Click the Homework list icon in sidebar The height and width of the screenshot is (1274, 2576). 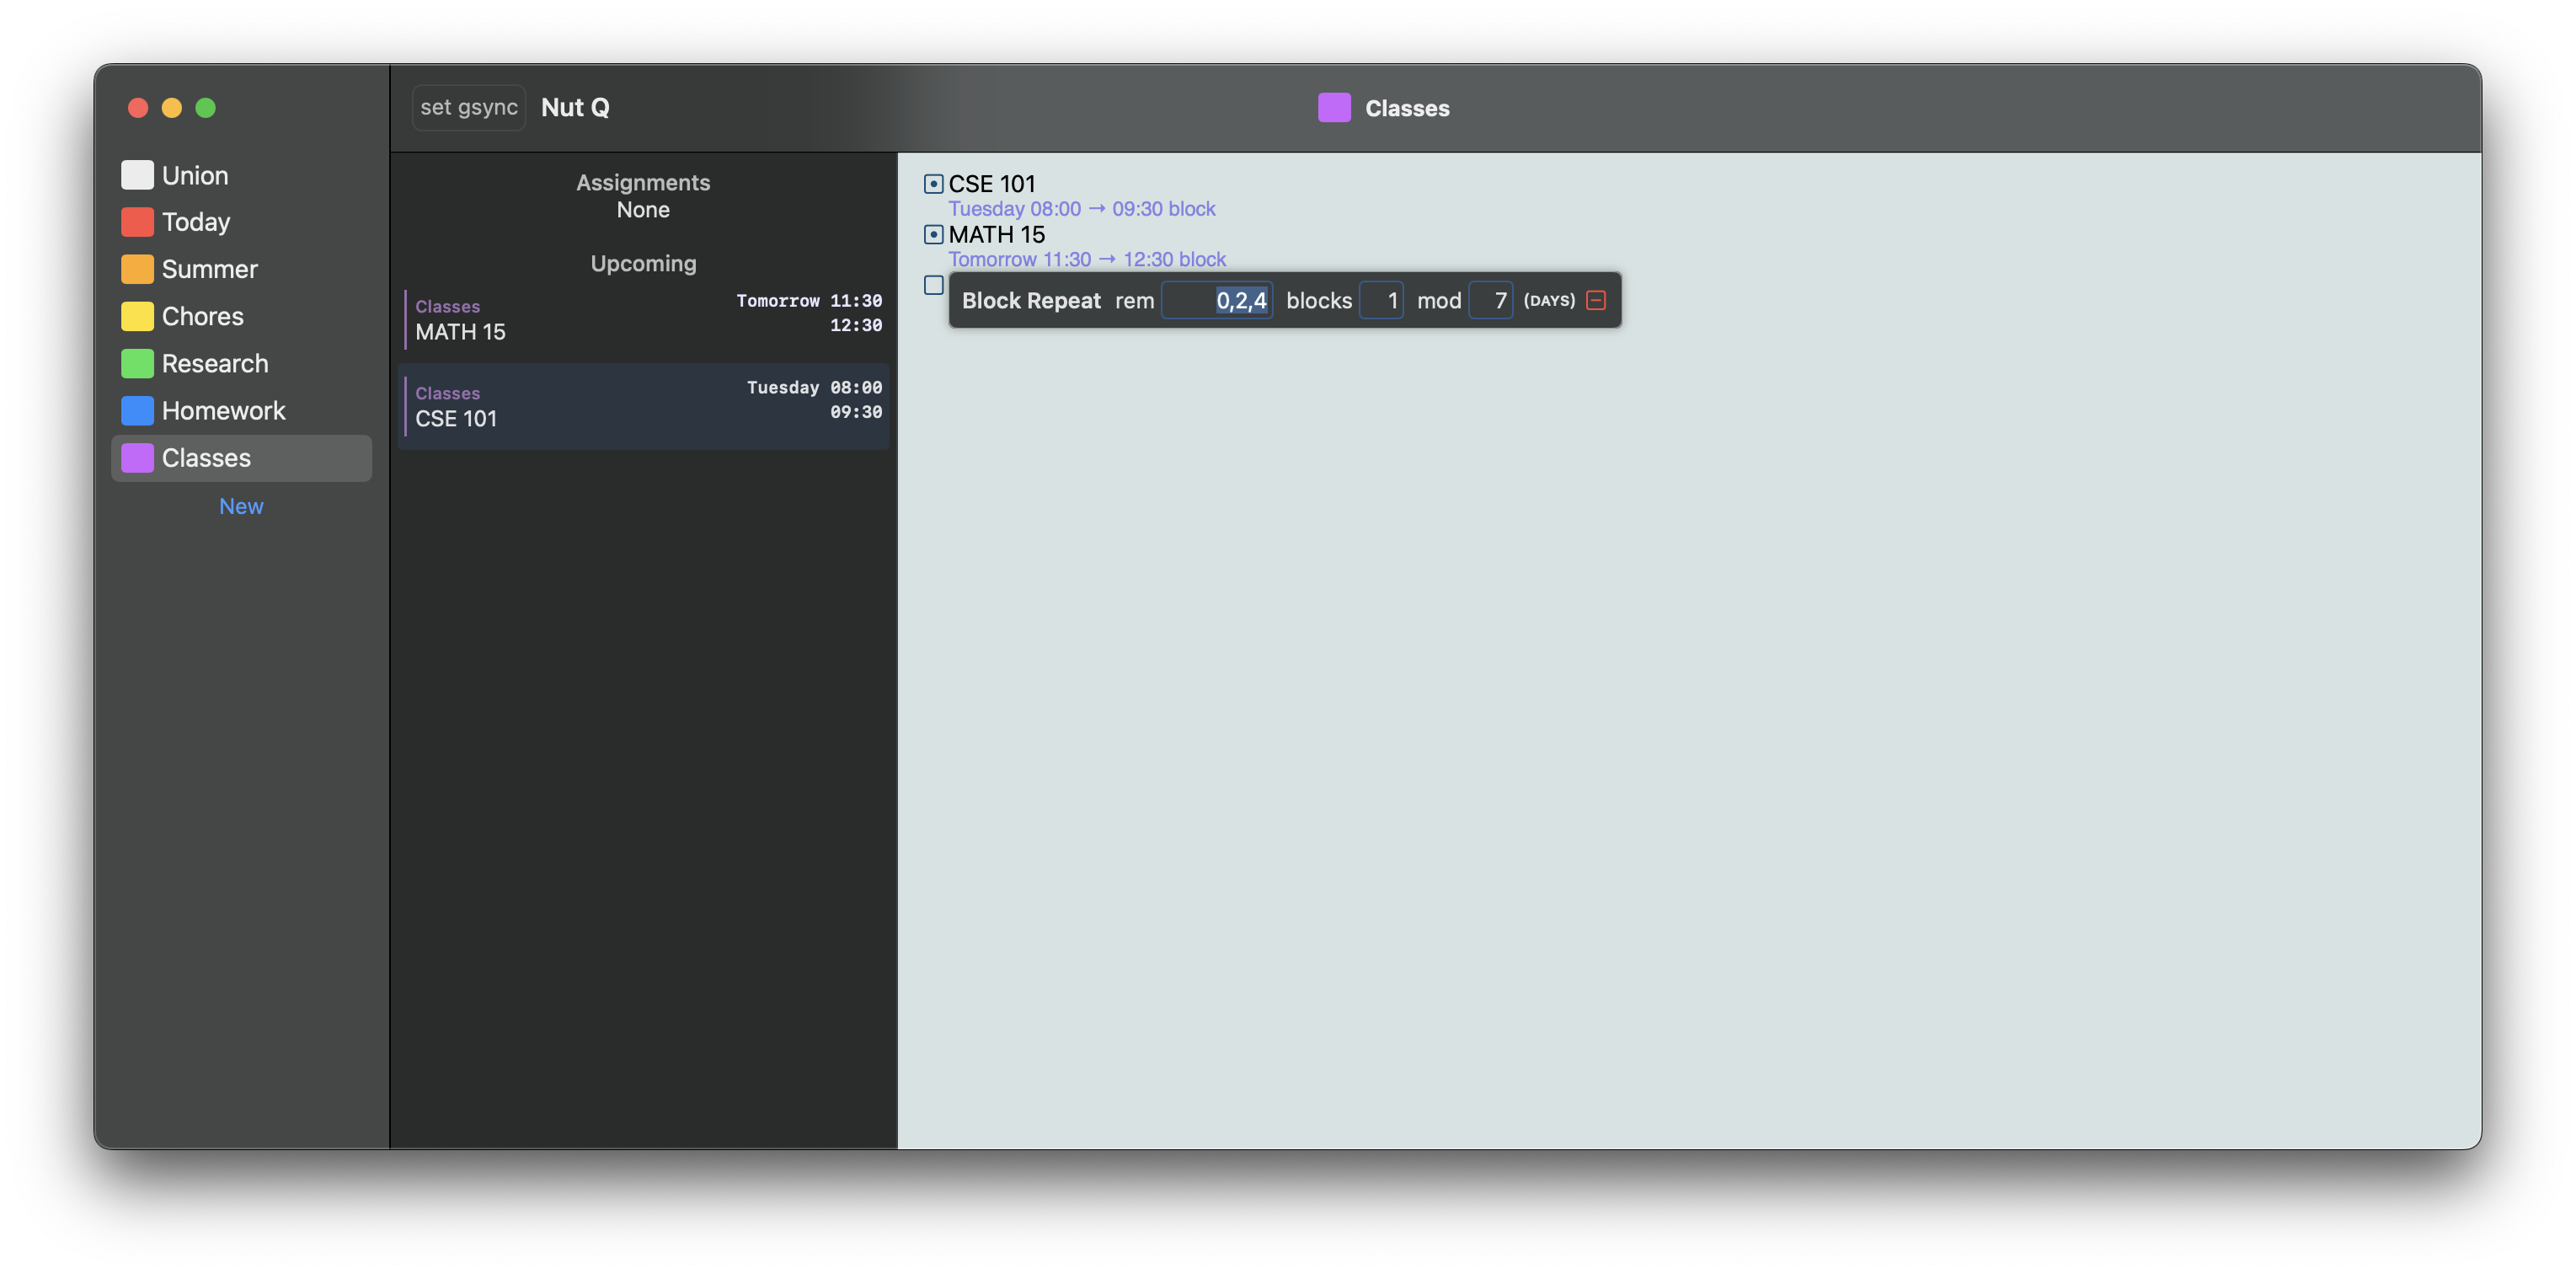click(136, 411)
